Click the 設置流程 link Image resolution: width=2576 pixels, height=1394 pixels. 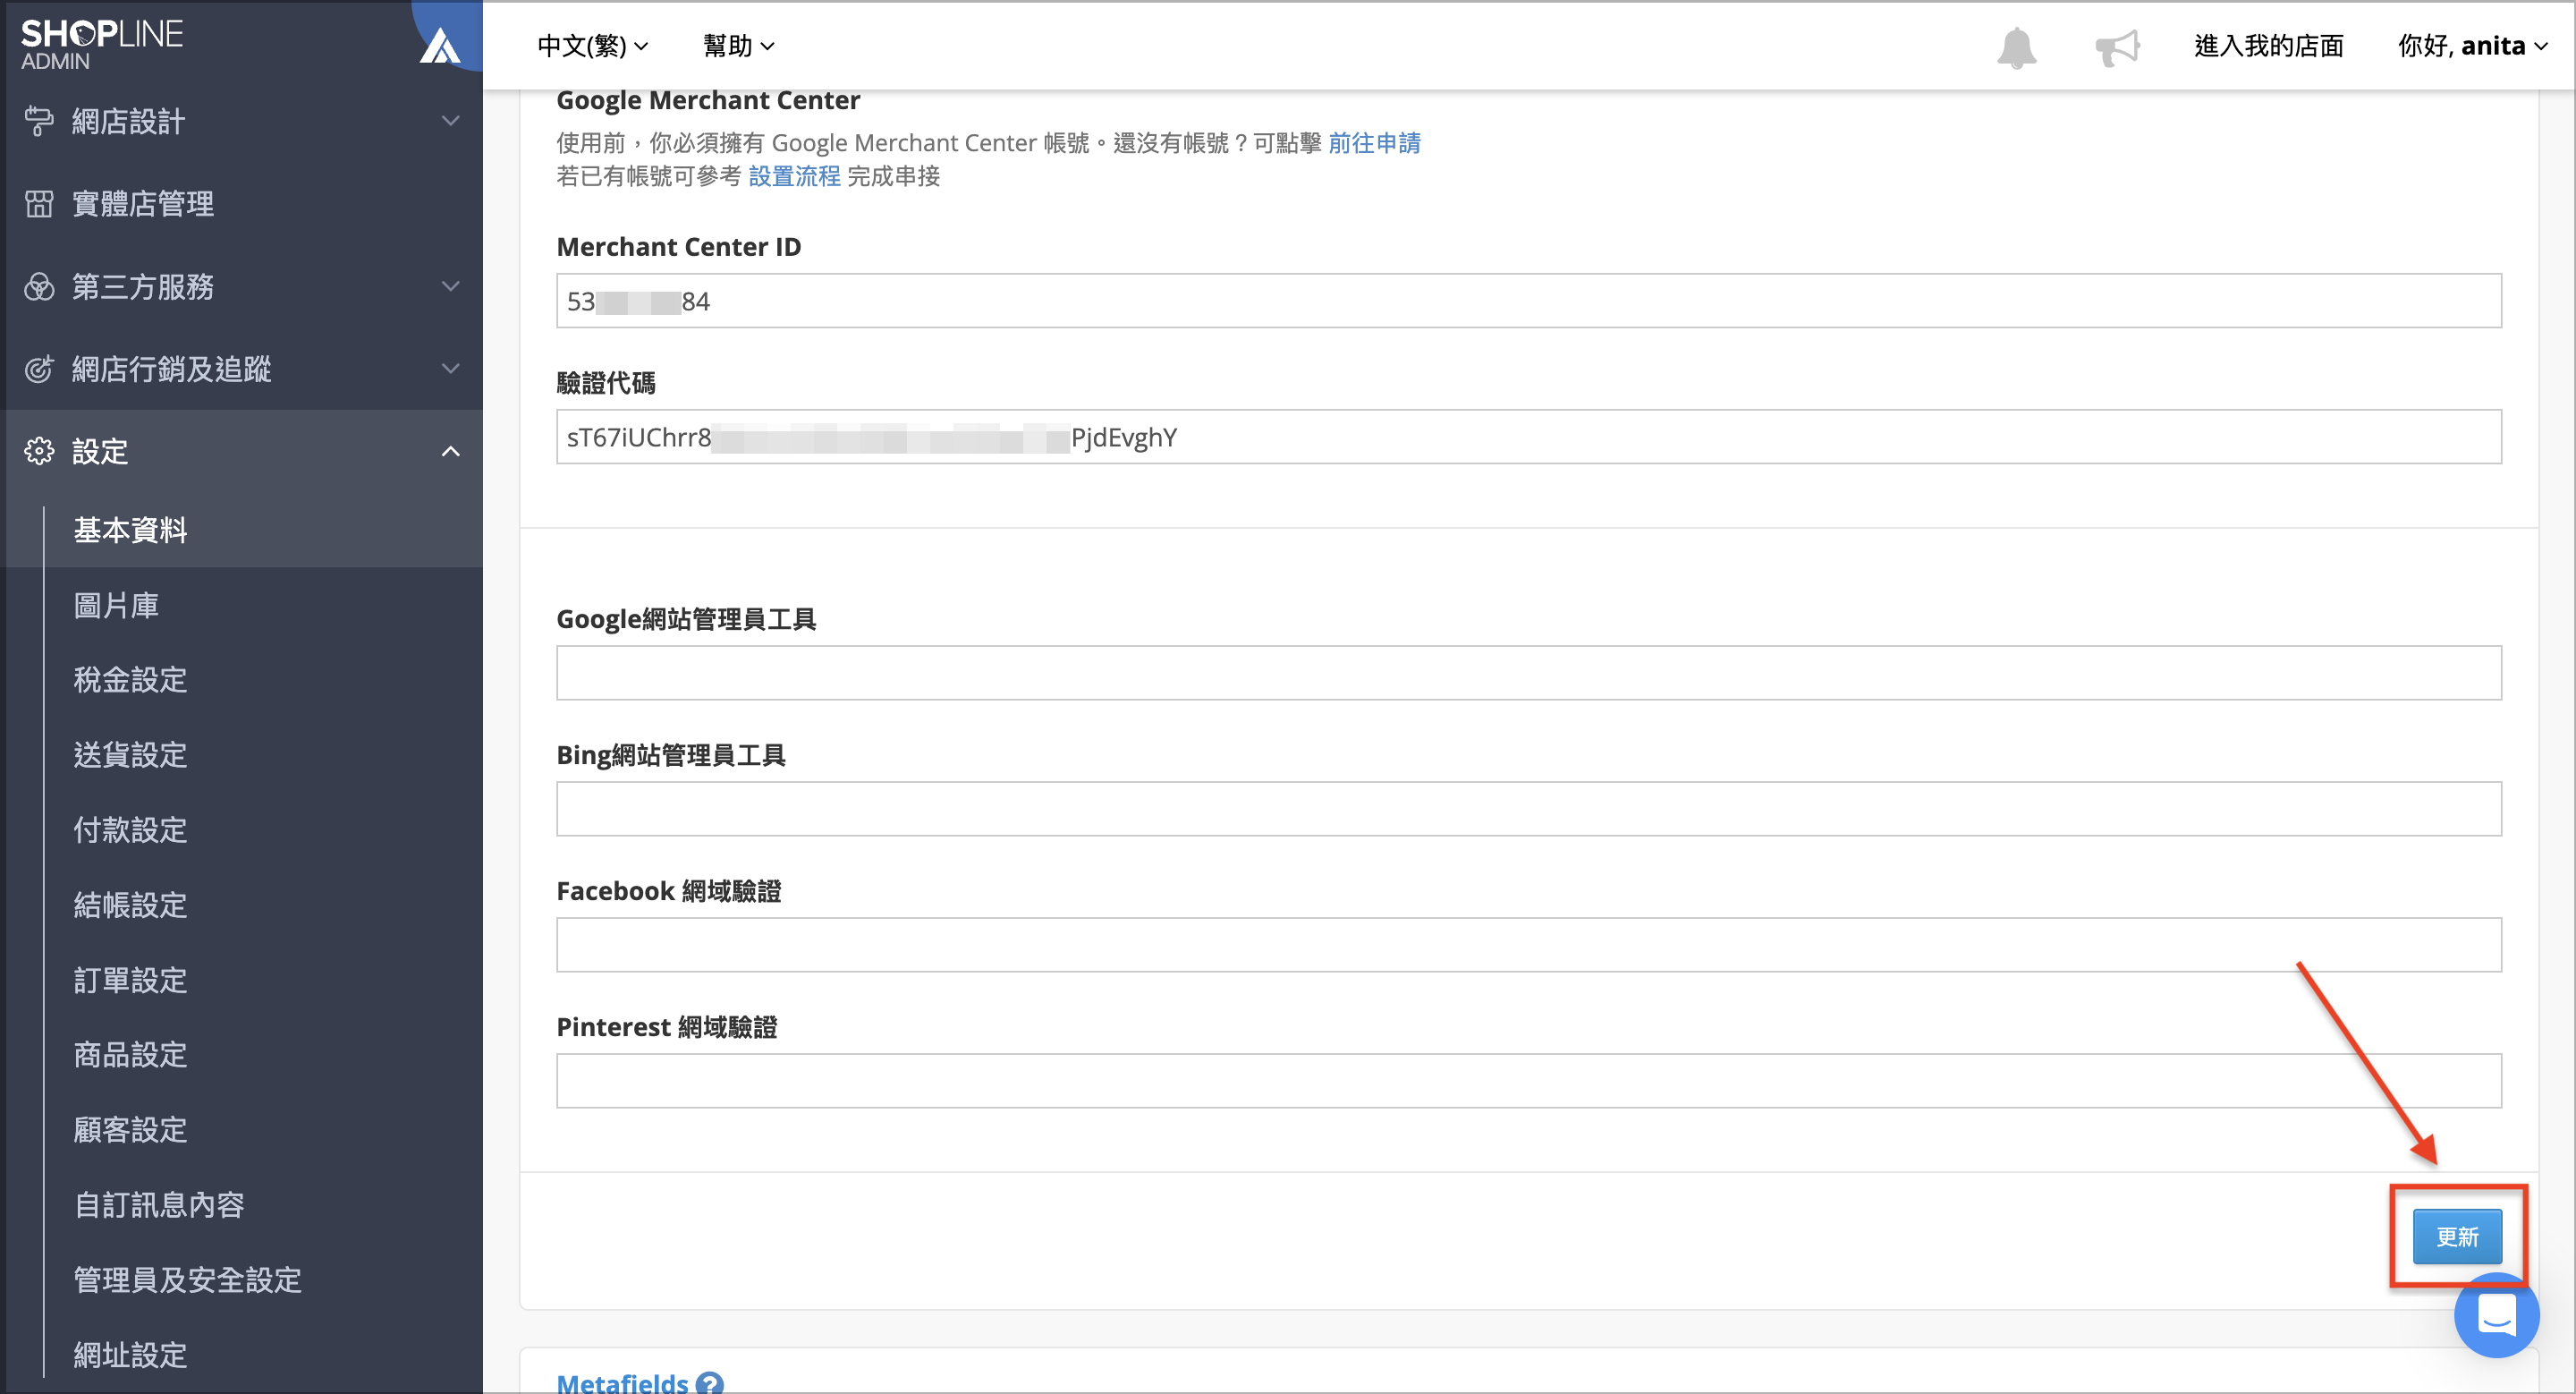[794, 176]
